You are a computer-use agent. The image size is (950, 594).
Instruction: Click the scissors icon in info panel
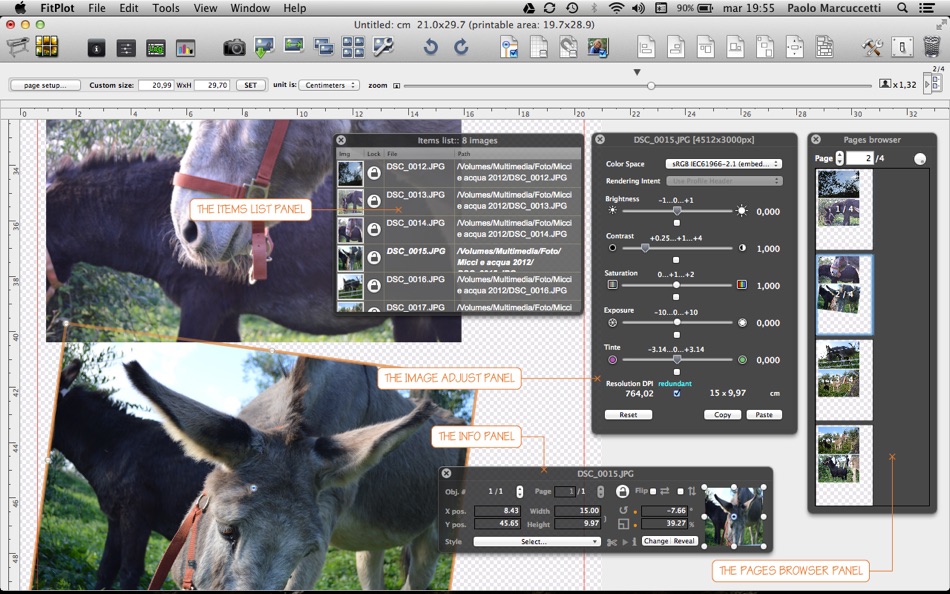point(612,542)
